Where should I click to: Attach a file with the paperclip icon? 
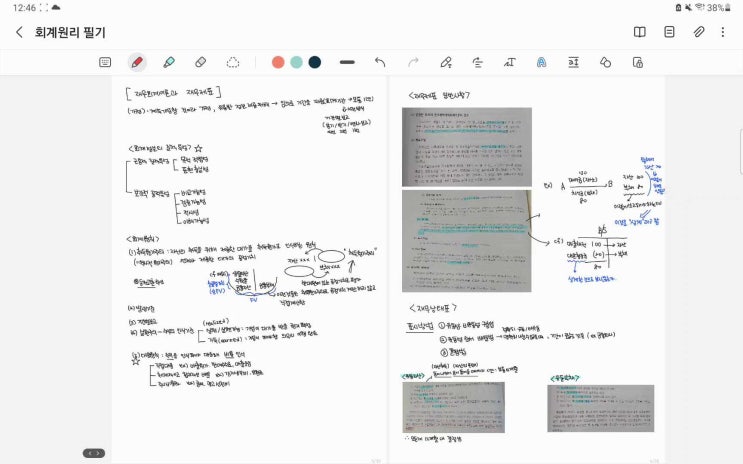pos(699,32)
